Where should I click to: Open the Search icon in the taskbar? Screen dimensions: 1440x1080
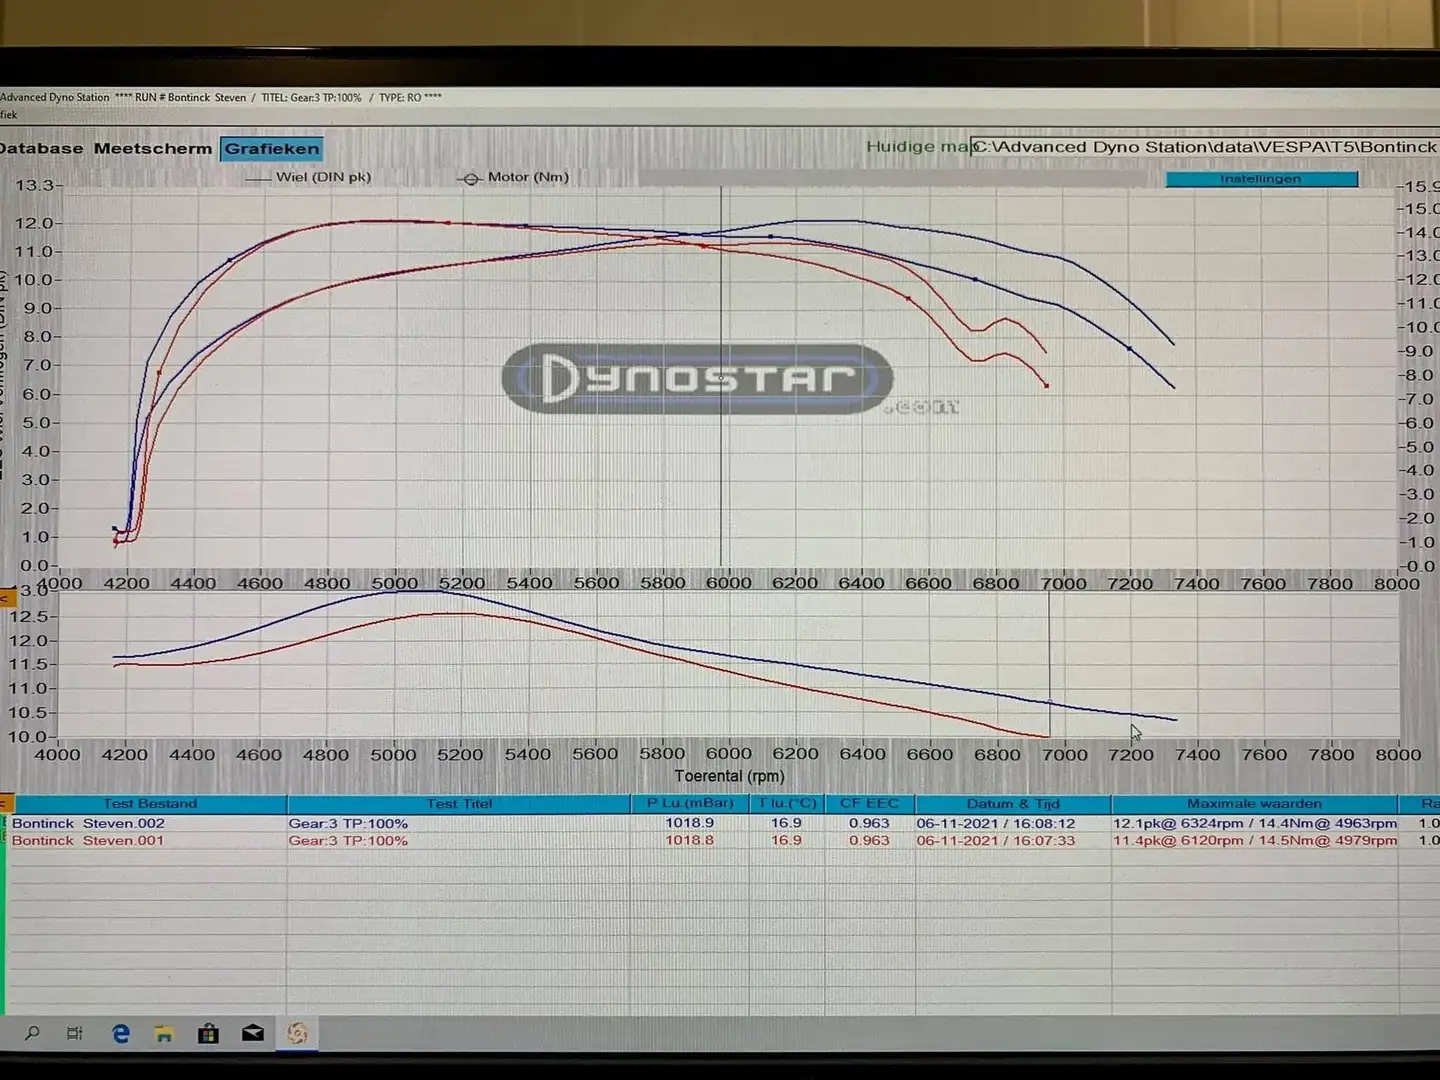pos(32,1033)
